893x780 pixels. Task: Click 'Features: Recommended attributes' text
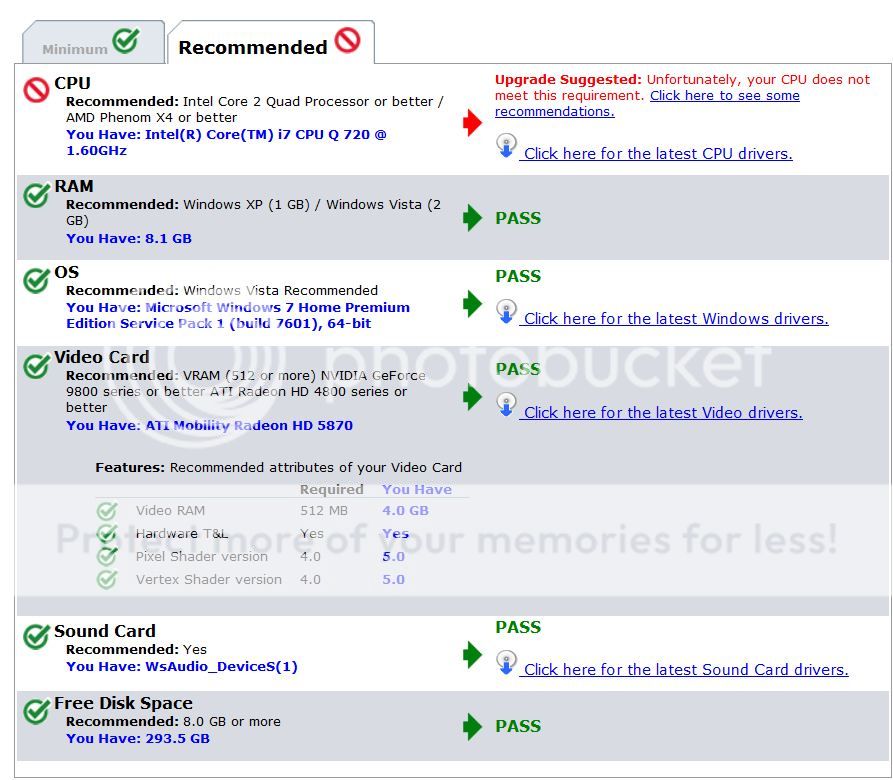click(278, 467)
